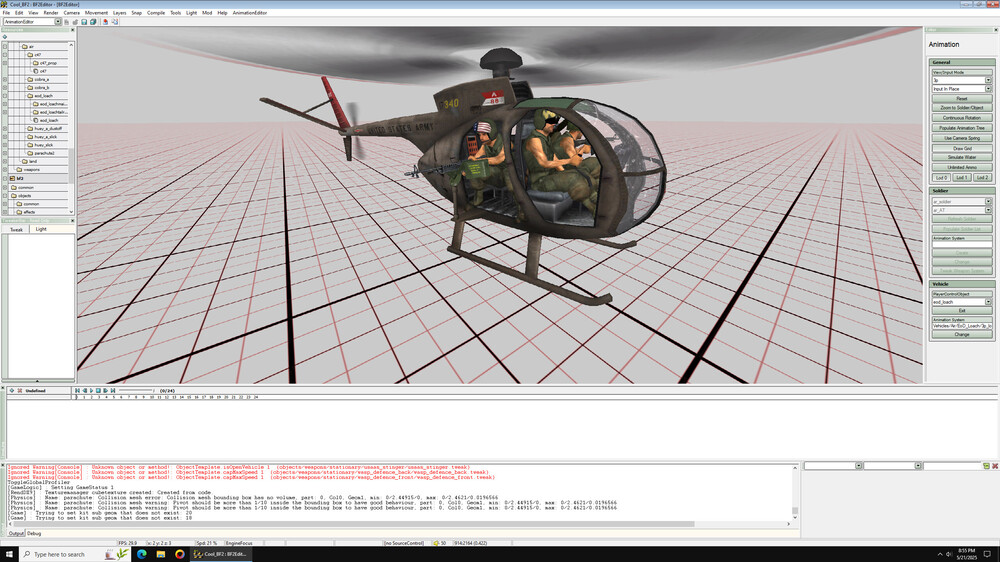Viewport: 1000px width, 562px height.
Task: Open the second filter dropdown at the bottom right
Action: click(918, 466)
